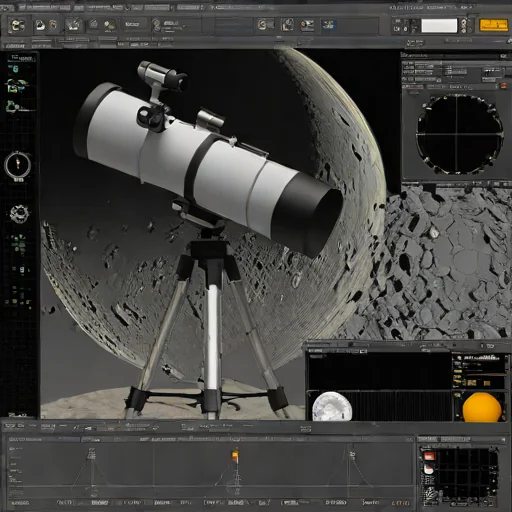Select the orange sphere material preview
The width and height of the screenshot is (512, 512).
pyautogui.click(x=482, y=407)
